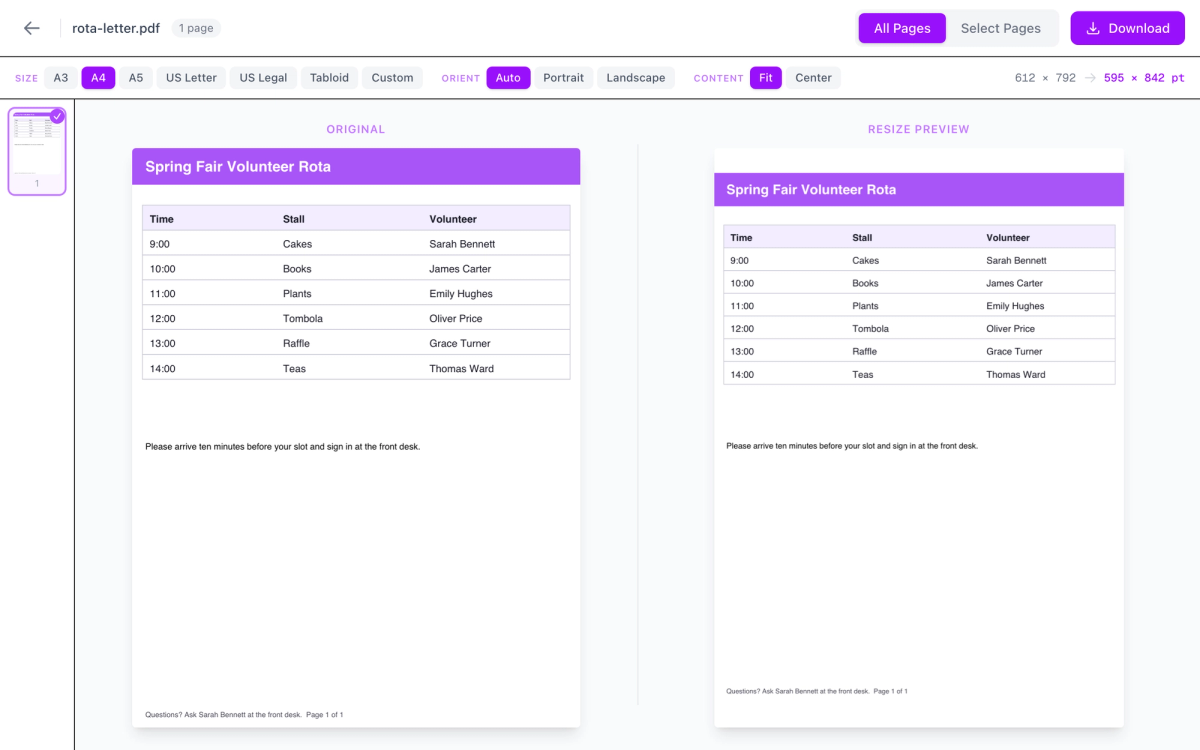The height and width of the screenshot is (750, 1200).
Task: Click the rota-letter.pdf file name
Action: (x=116, y=28)
